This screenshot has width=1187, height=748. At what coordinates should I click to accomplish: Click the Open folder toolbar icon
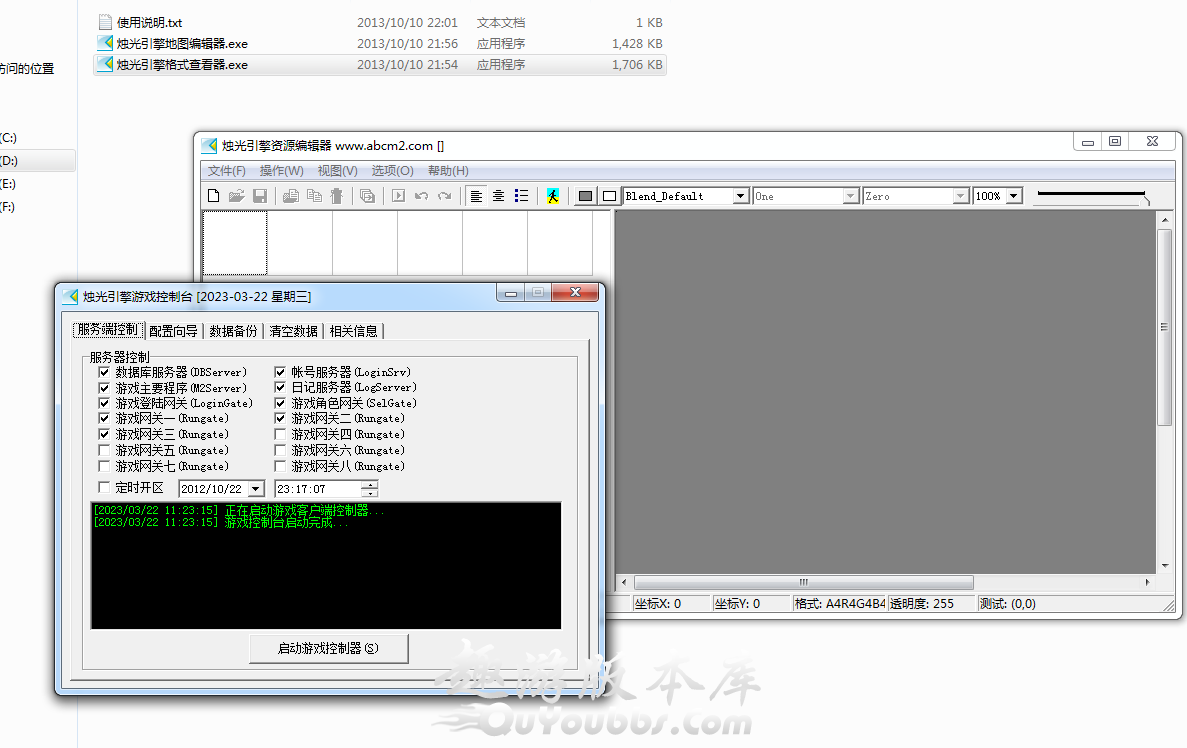(x=236, y=196)
